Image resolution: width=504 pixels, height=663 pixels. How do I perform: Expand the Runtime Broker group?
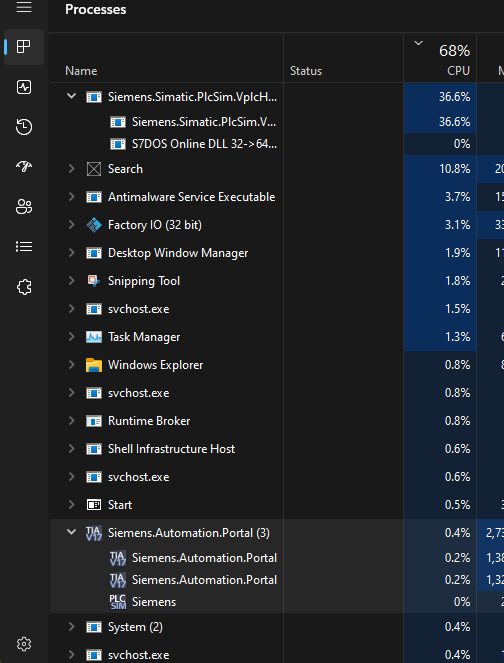71,421
